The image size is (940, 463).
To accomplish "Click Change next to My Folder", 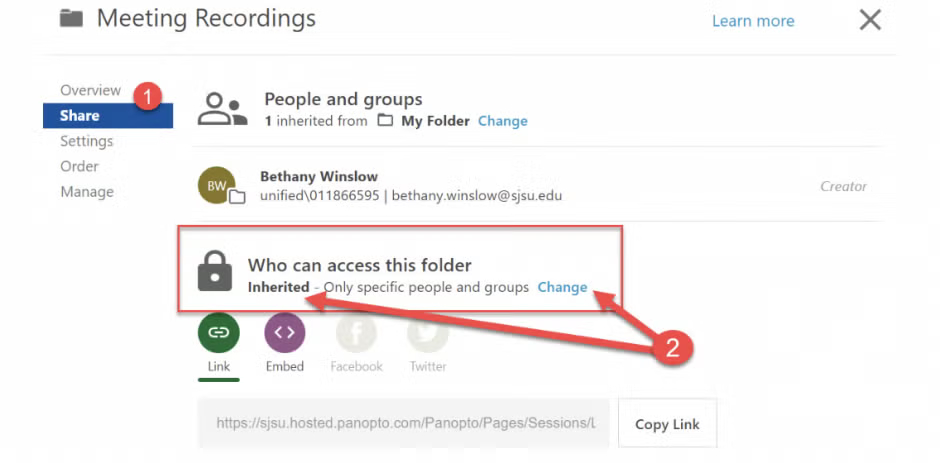I will 502,121.
